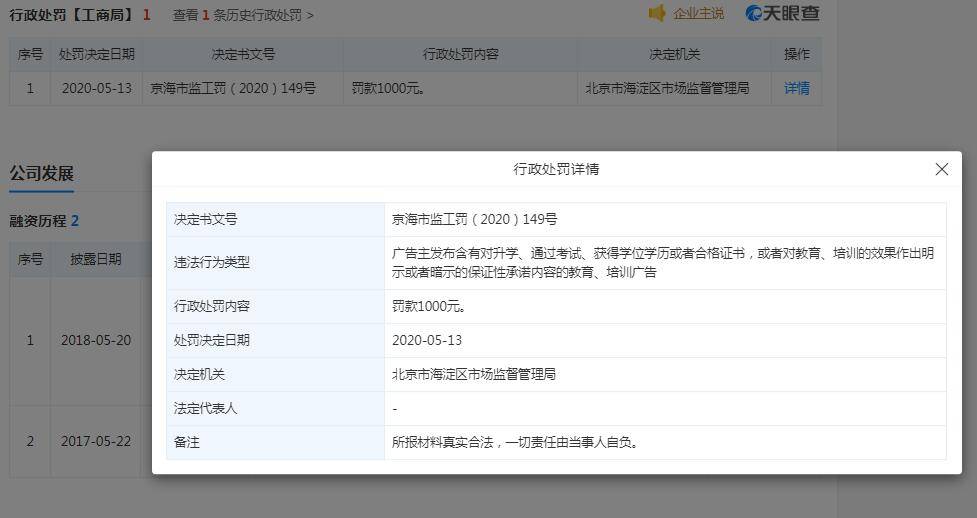Screen dimensions: 977x518
Task: Select remark text 所报材料真实合法
Action: (442, 443)
